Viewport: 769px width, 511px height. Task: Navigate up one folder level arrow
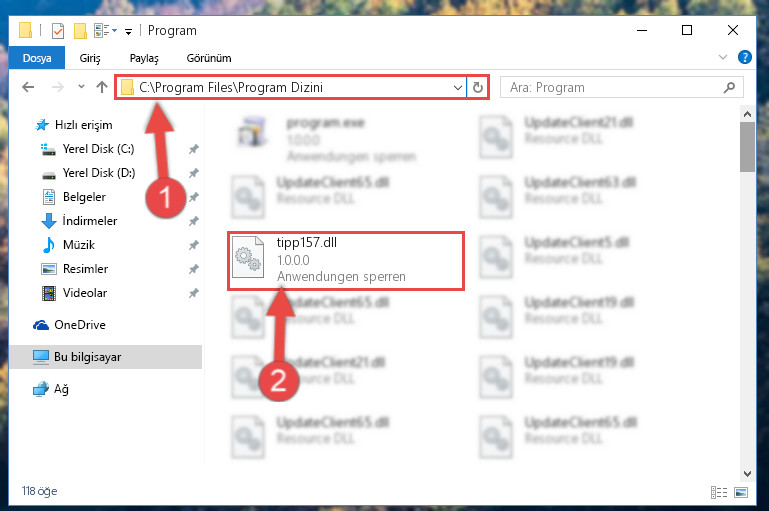[x=102, y=87]
